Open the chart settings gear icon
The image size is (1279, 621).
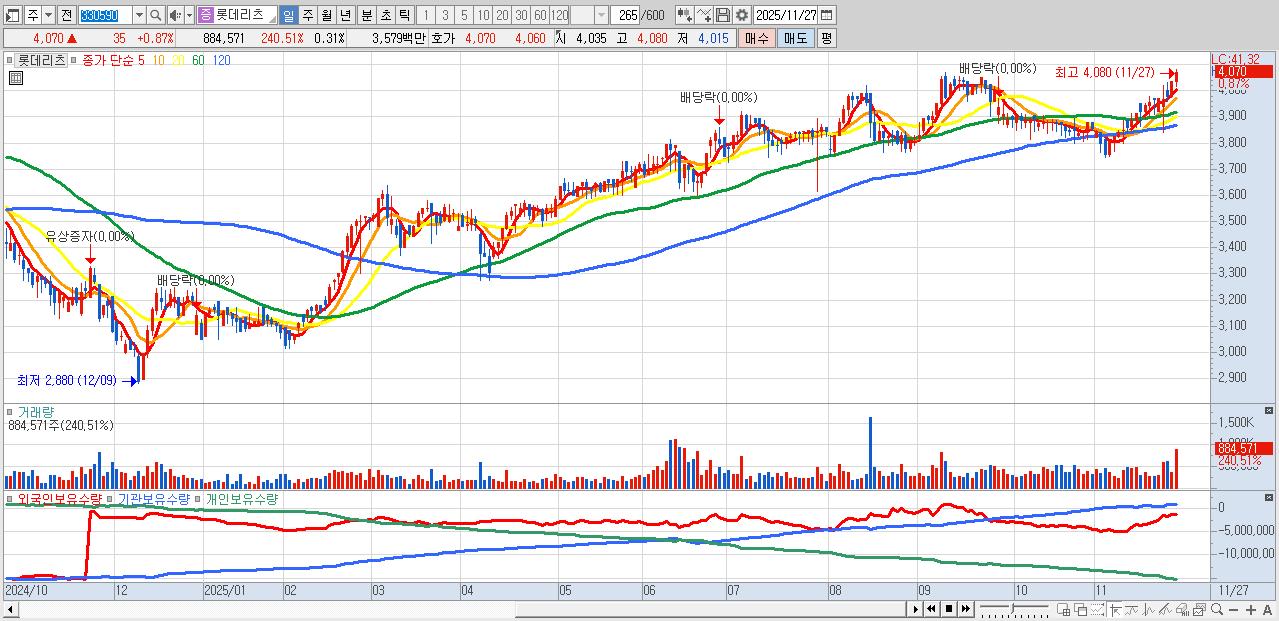click(x=741, y=15)
